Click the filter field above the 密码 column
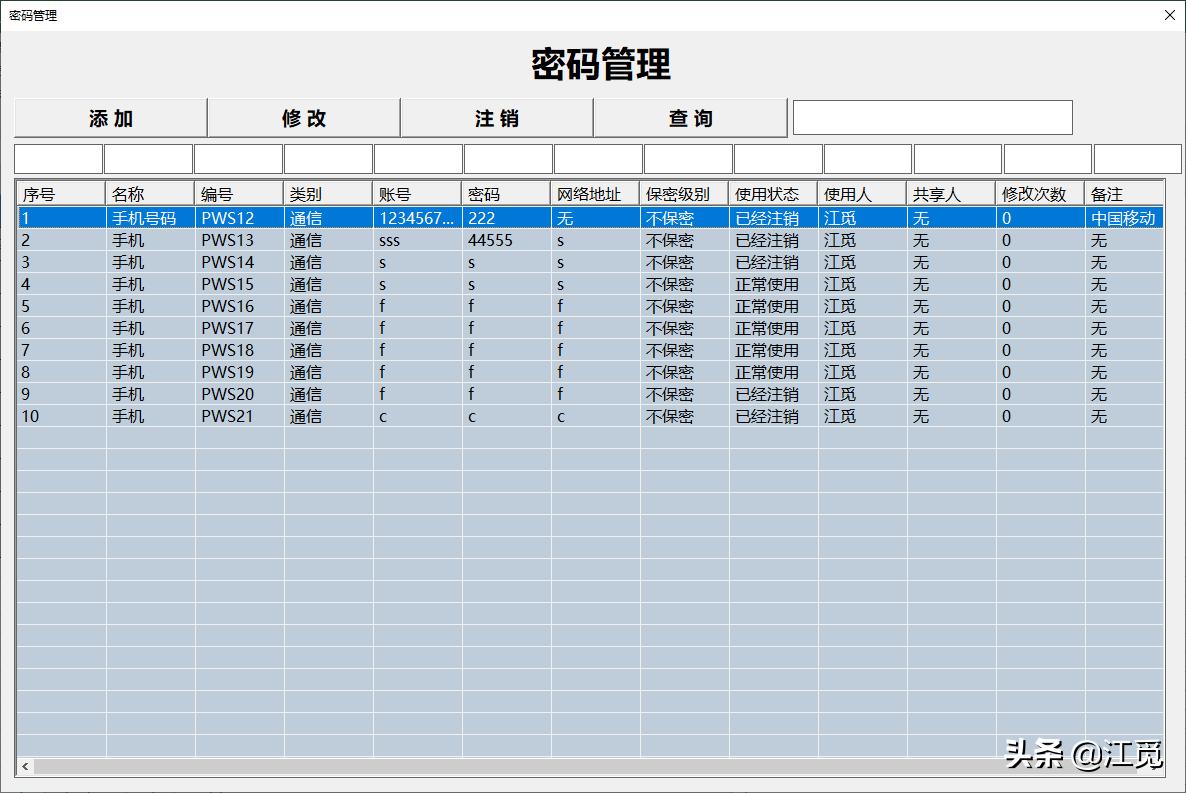 coord(506,158)
